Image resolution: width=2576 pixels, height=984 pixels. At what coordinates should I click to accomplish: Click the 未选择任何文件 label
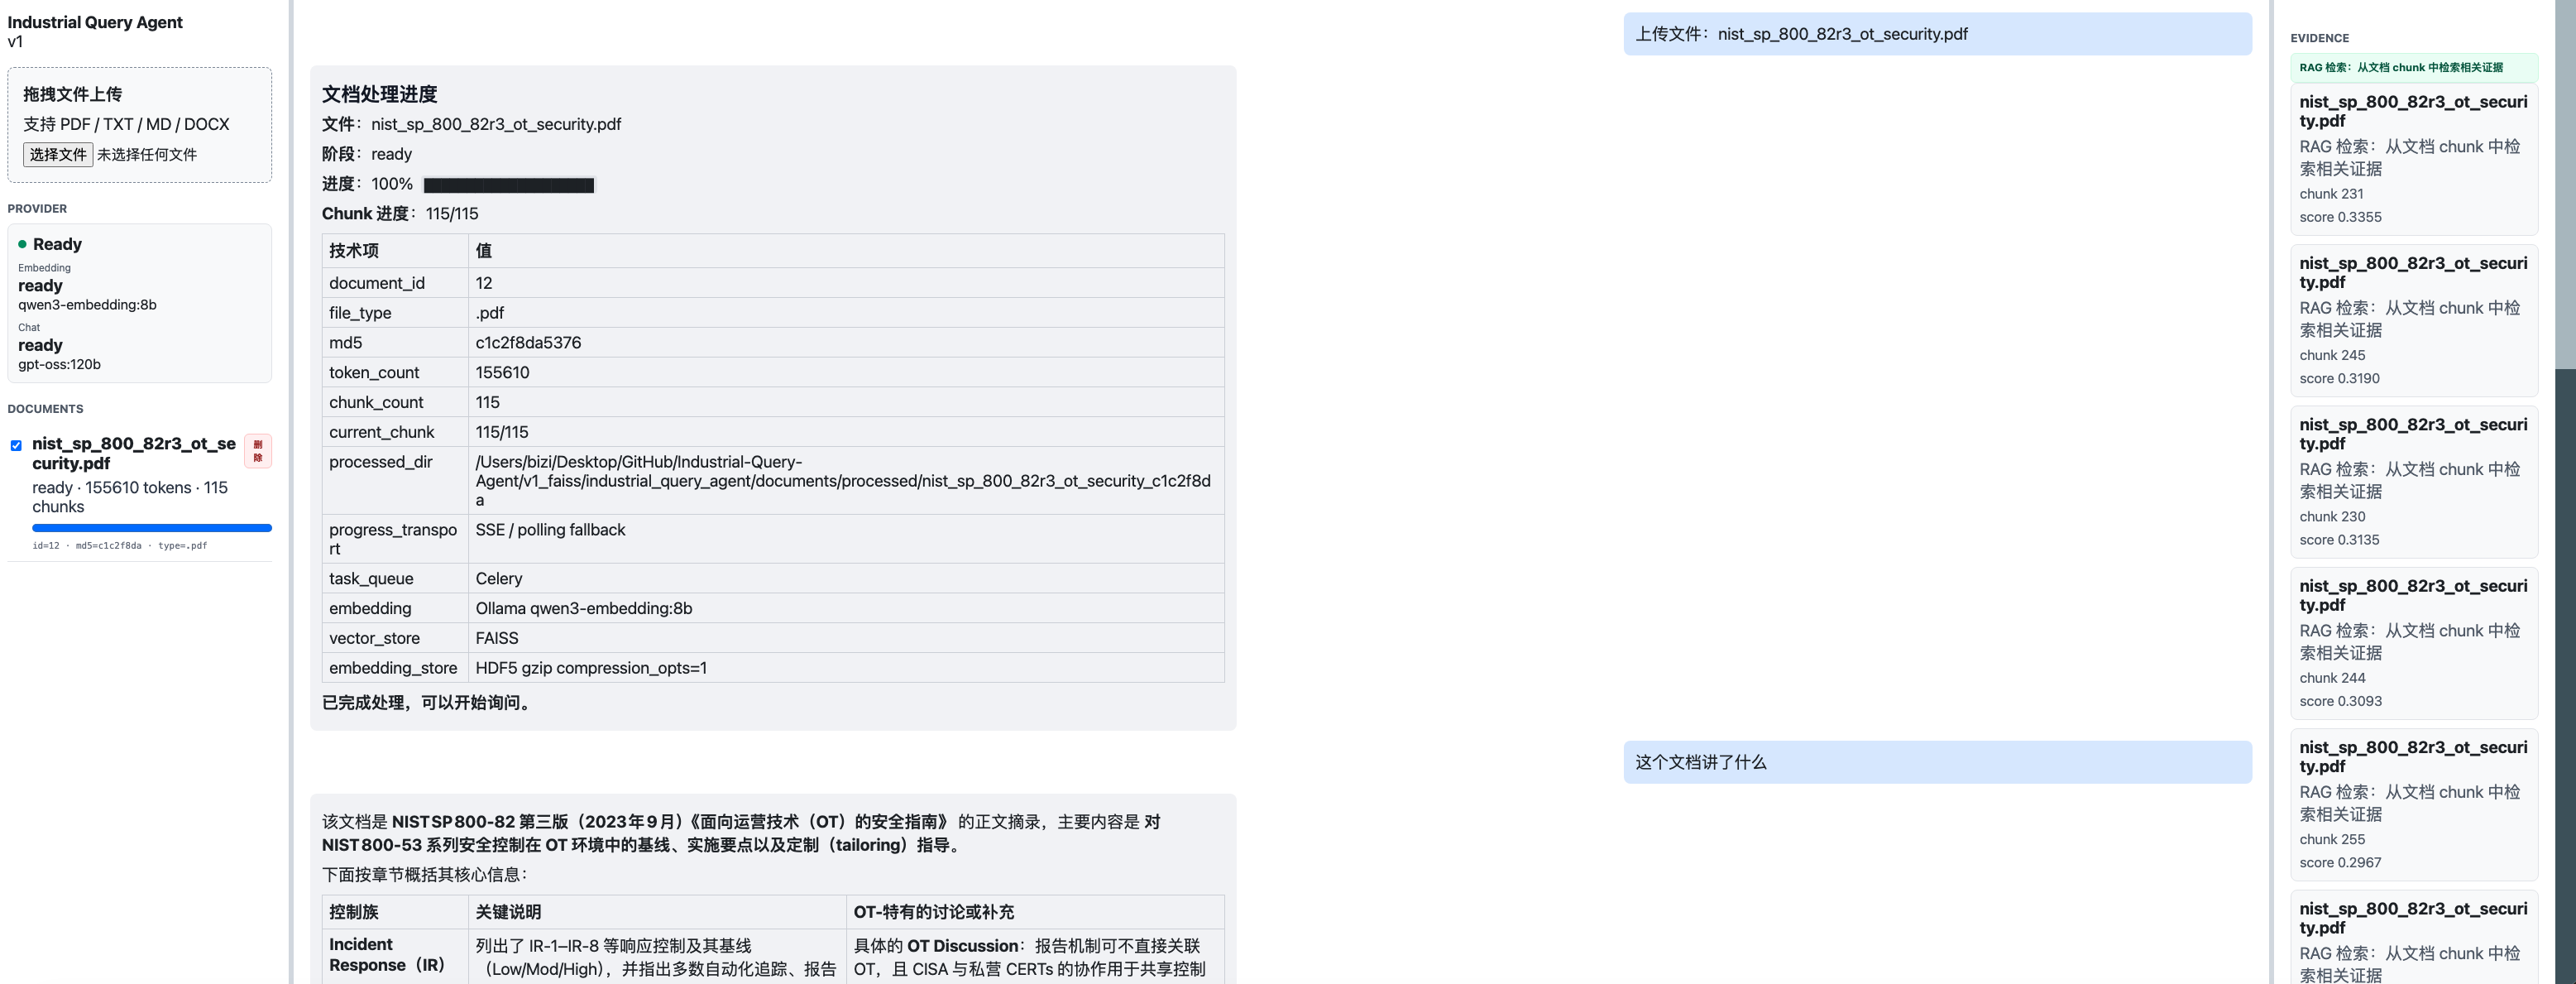pyautogui.click(x=147, y=154)
